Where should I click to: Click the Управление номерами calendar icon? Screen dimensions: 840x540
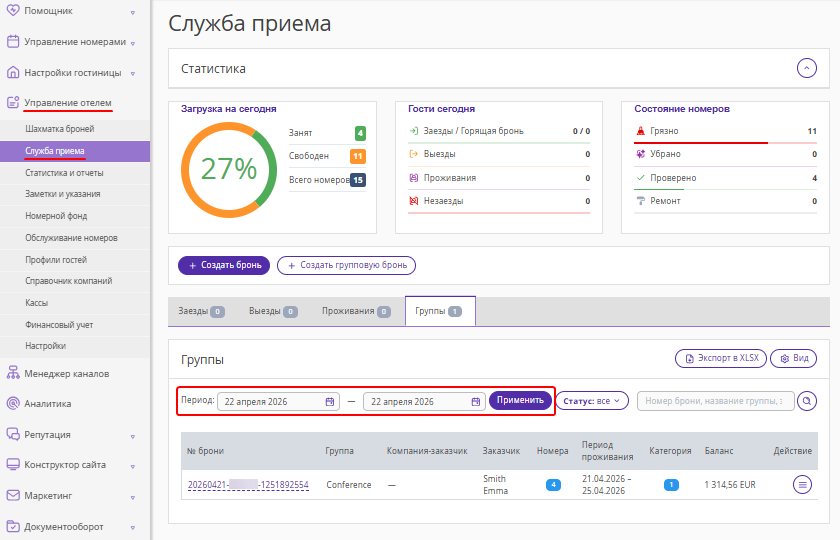[x=13, y=41]
